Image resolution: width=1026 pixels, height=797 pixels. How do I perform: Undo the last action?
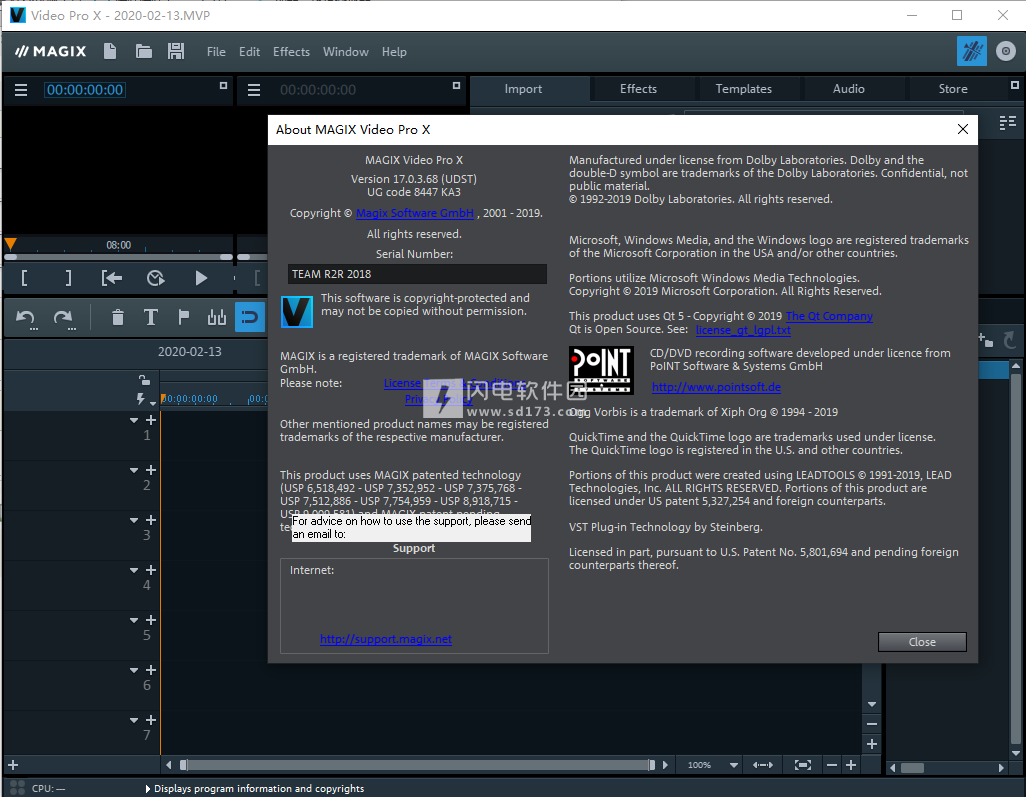click(x=26, y=318)
